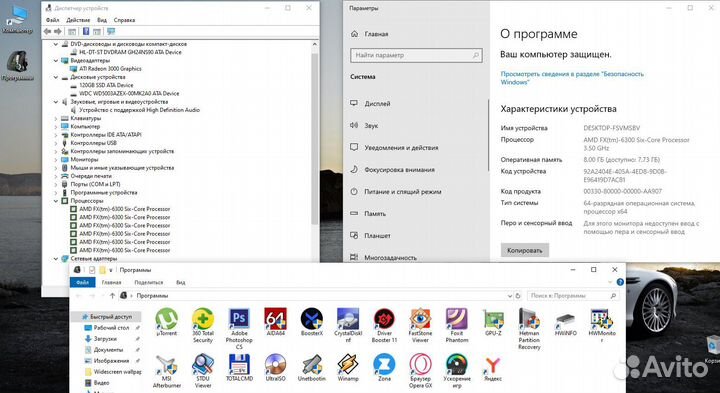Collapse the Процессоры node in Device Manager
This screenshot has width=720, height=393.
coord(56,201)
